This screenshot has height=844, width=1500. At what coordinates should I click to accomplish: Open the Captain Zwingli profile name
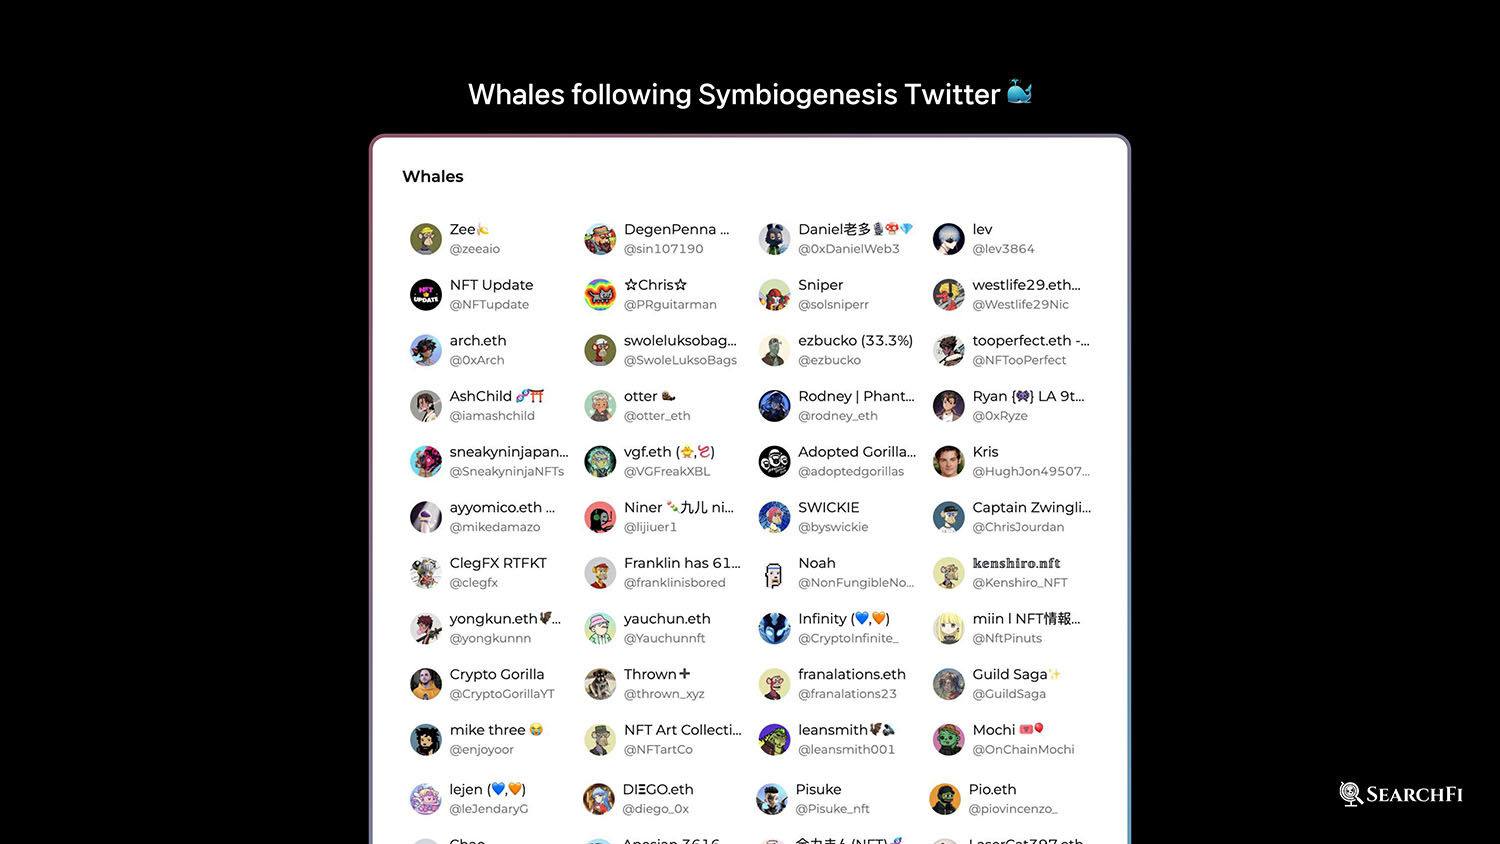pos(1032,507)
